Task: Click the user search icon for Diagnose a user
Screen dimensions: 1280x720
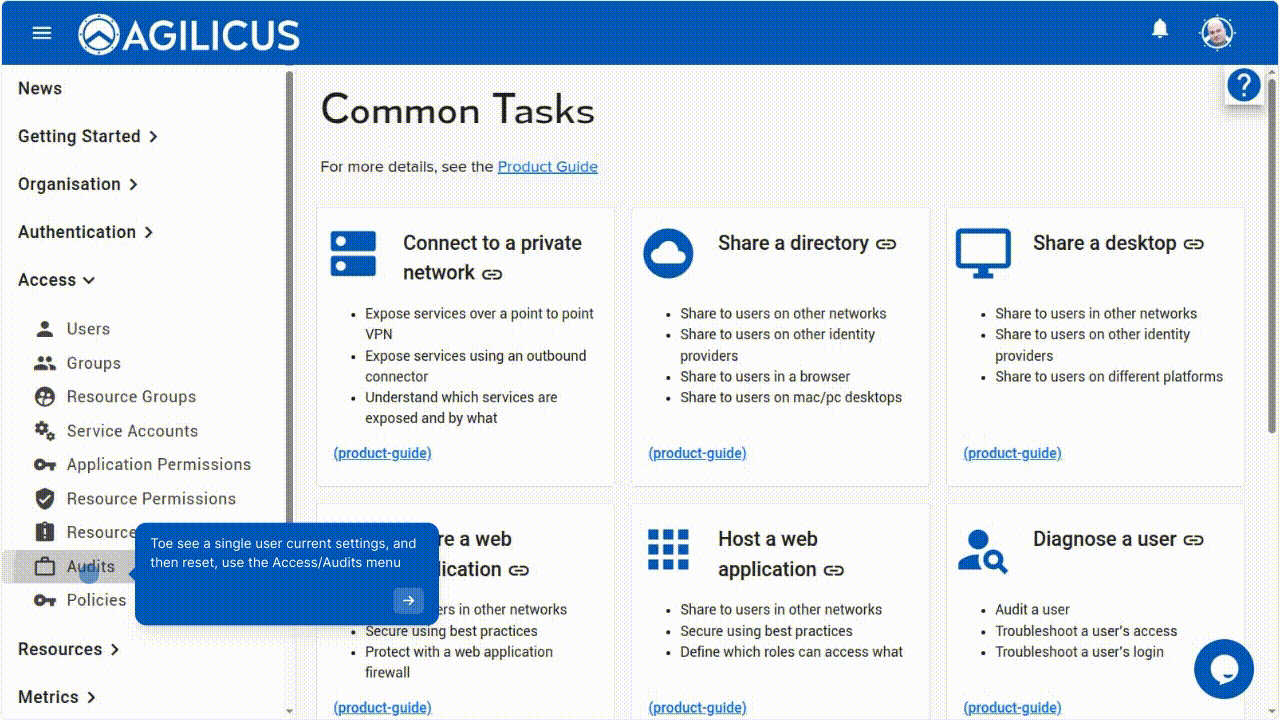Action: [982, 550]
